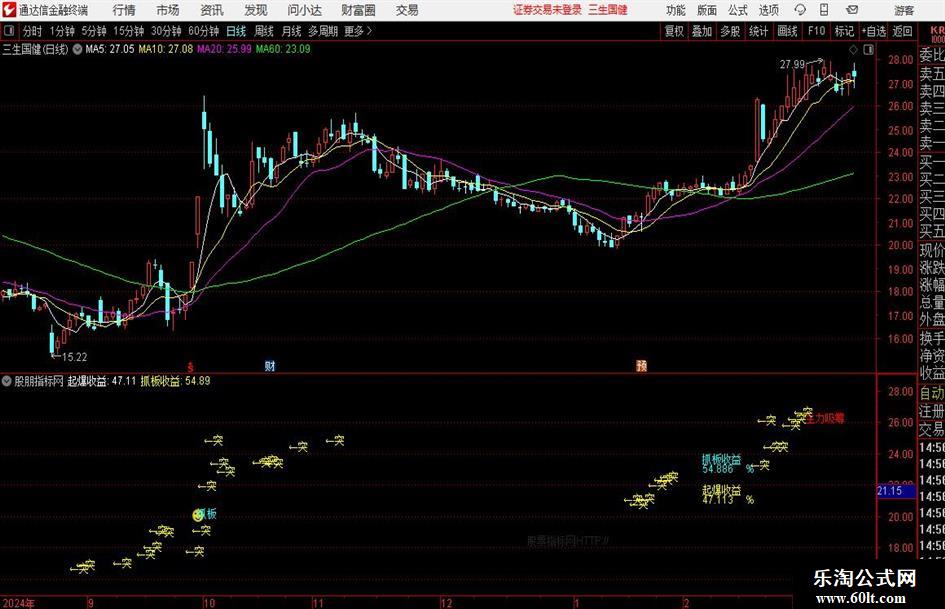Toggle right info panel icon beside diamond
Viewport: 945px width, 609px height.
click(868, 50)
